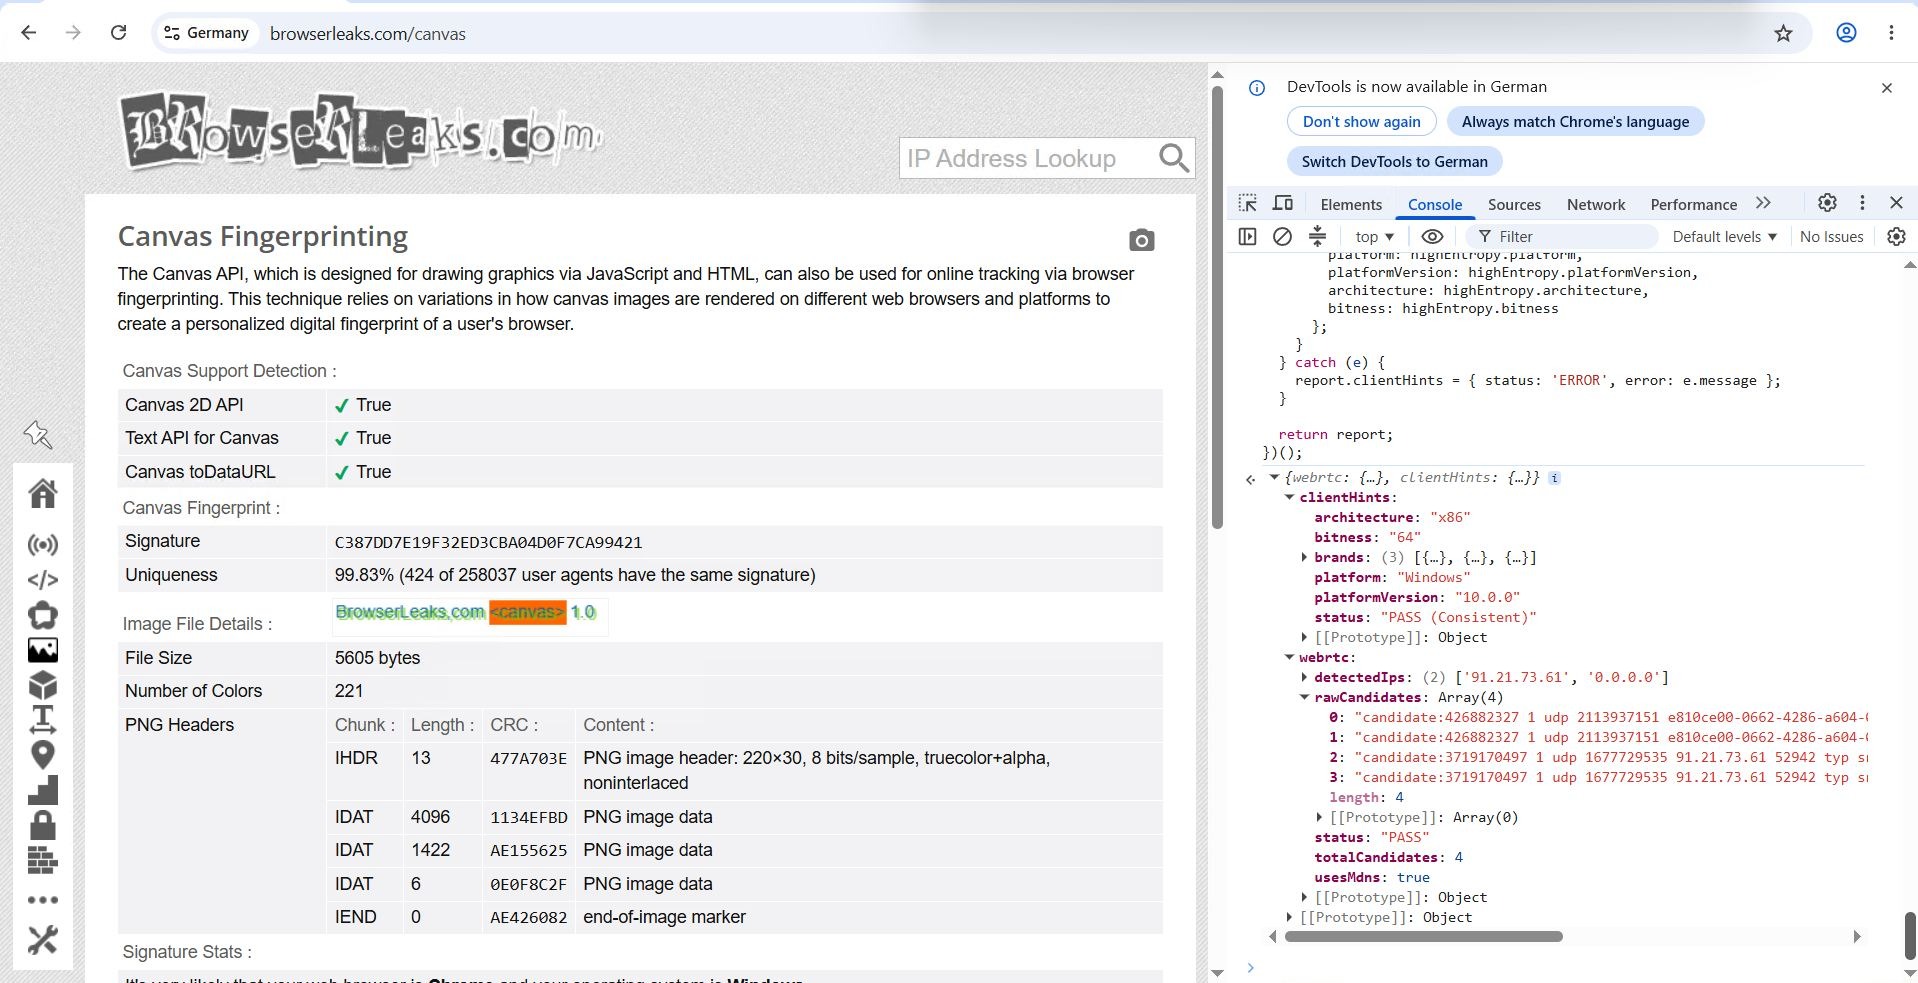Collapse the webrtc object
Image resolution: width=1918 pixels, height=983 pixels.
click(1289, 657)
